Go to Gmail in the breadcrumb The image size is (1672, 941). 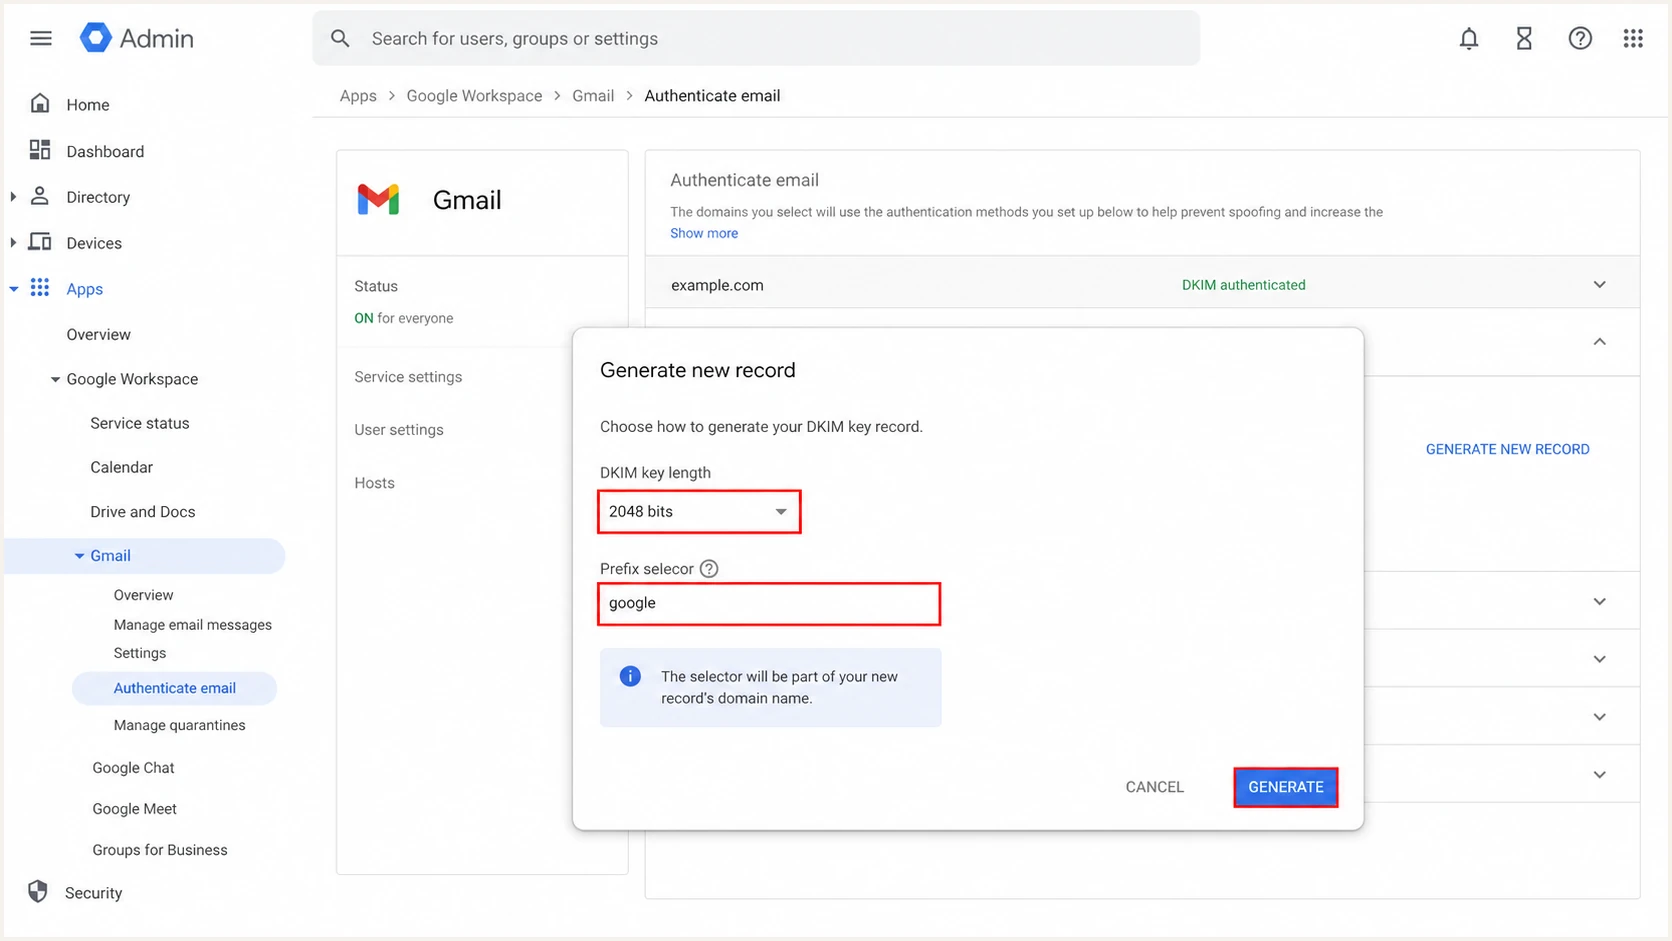pos(593,96)
